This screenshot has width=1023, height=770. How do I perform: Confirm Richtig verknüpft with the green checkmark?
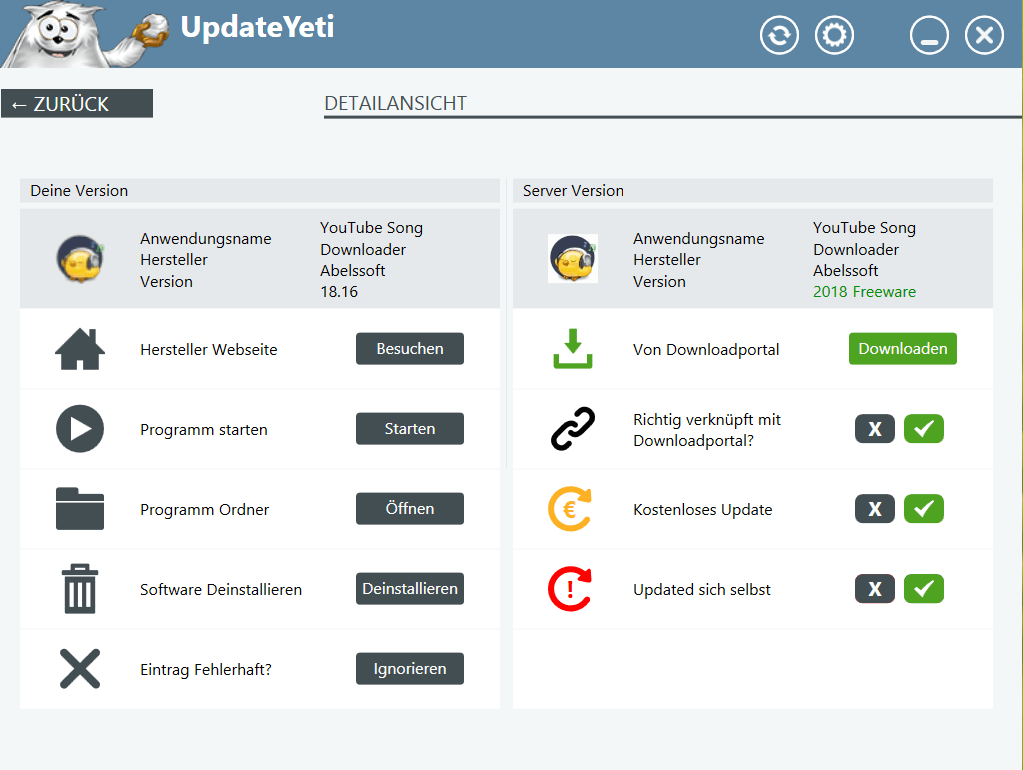[x=924, y=429]
